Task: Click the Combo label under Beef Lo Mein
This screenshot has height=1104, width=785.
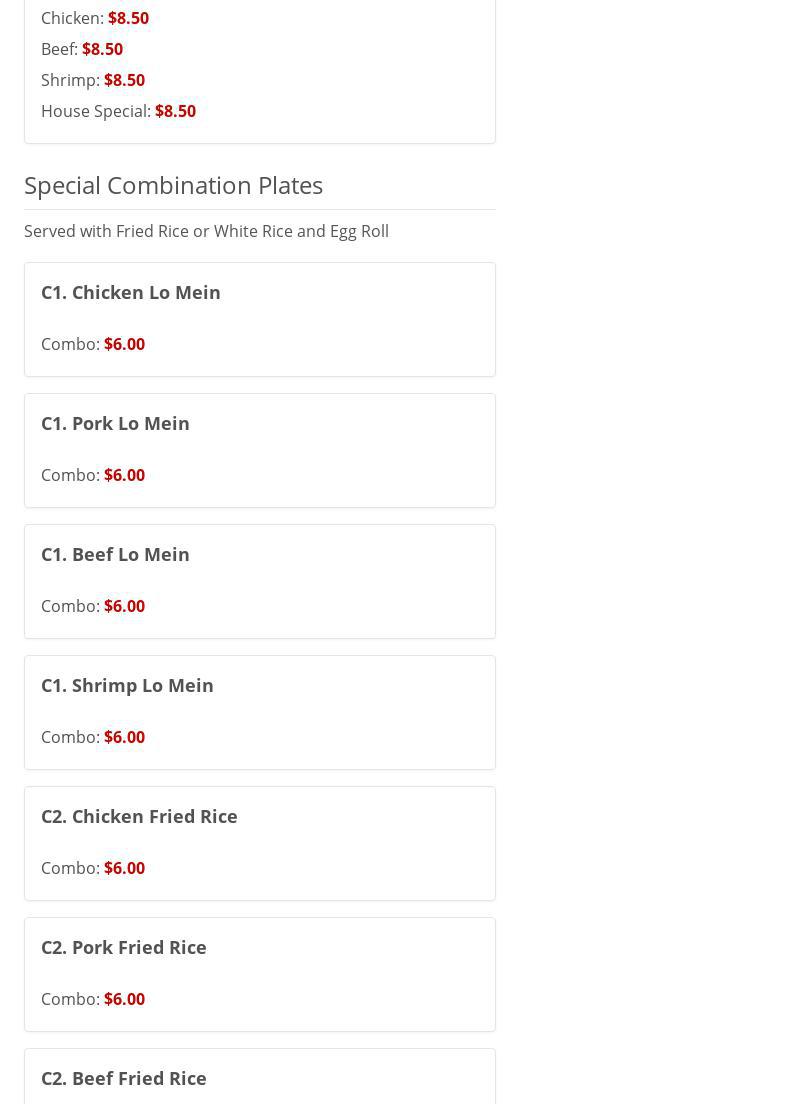Action: pyautogui.click(x=70, y=606)
